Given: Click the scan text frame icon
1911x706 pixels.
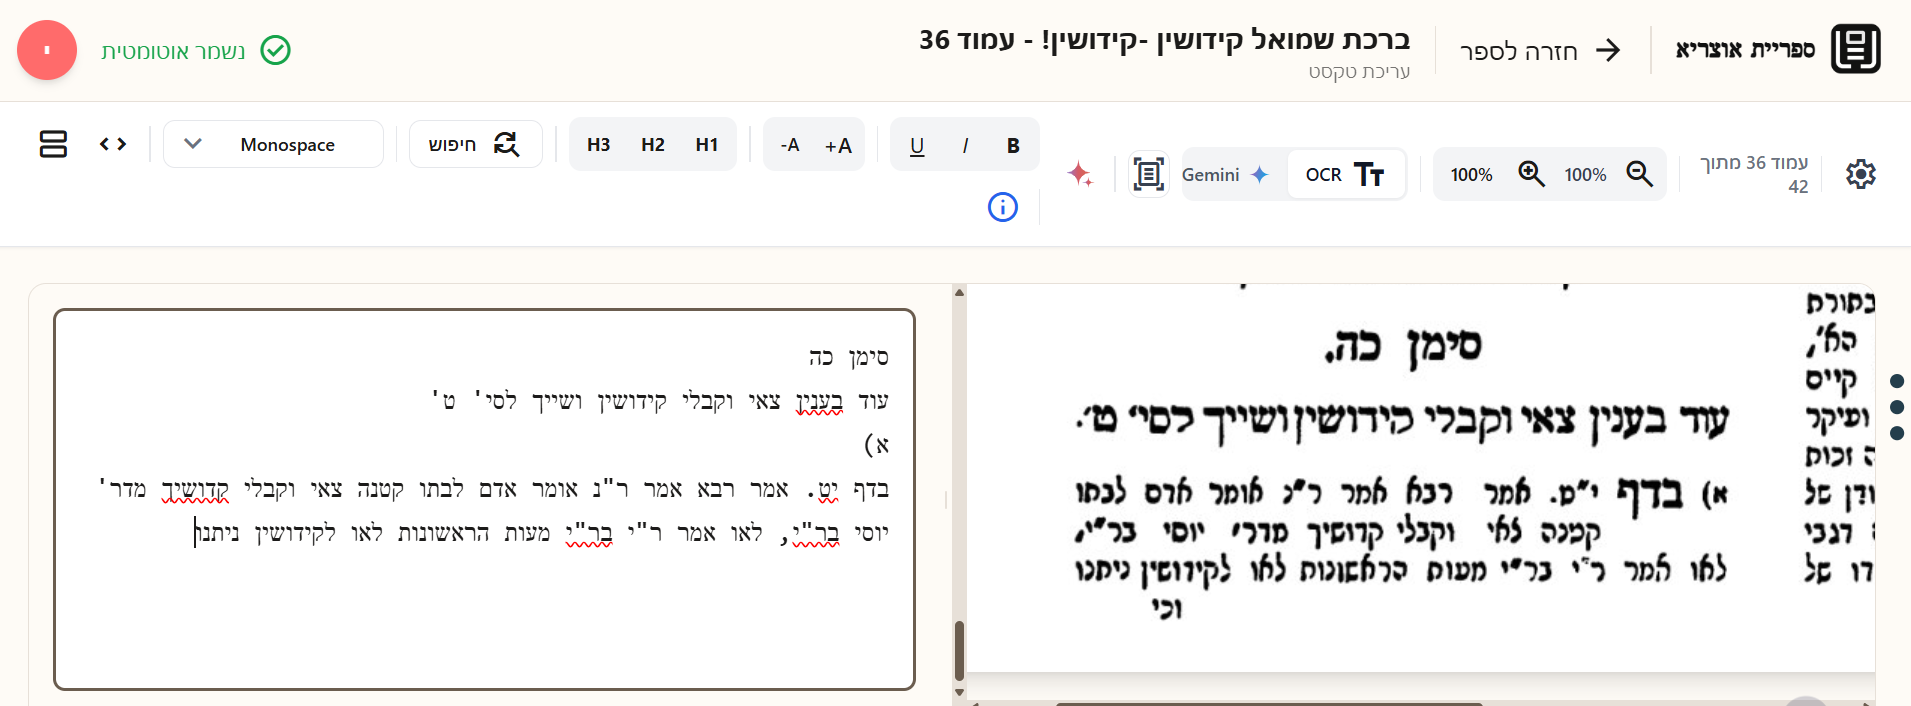Looking at the screenshot, I should 1148,174.
